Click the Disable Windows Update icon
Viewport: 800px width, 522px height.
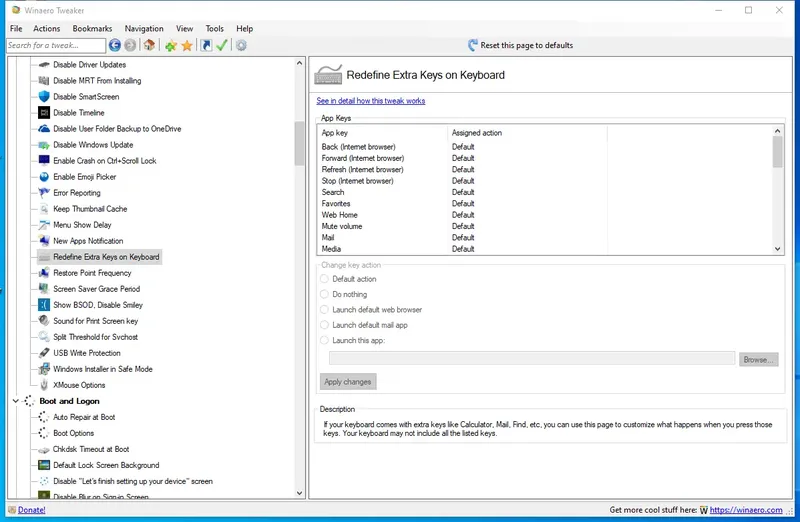click(44, 145)
